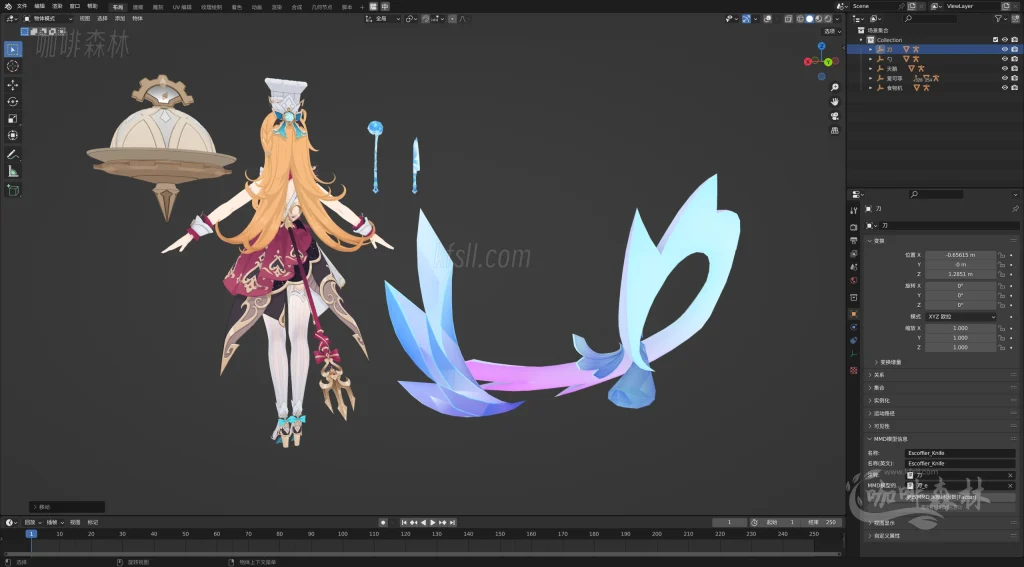This screenshot has height=567, width=1024.
Task: Toggle the camera view icon
Action: click(x=835, y=116)
